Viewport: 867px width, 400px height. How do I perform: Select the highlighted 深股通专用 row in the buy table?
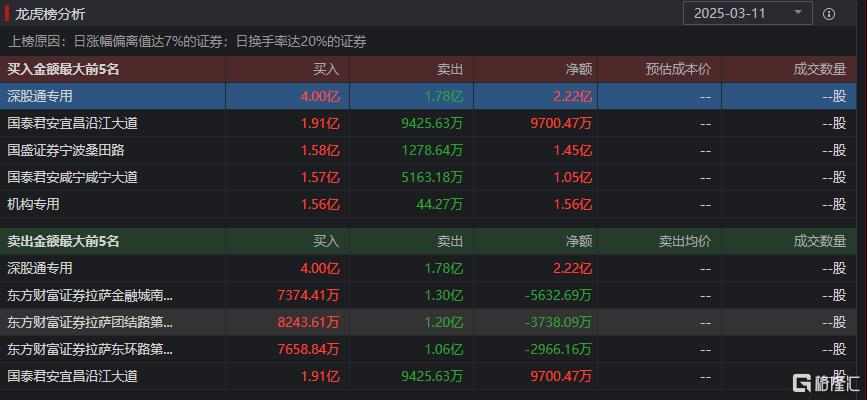[428, 96]
